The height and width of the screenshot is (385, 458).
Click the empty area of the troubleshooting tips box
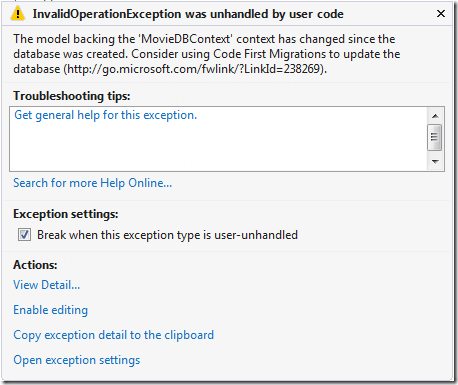pyautogui.click(x=219, y=147)
